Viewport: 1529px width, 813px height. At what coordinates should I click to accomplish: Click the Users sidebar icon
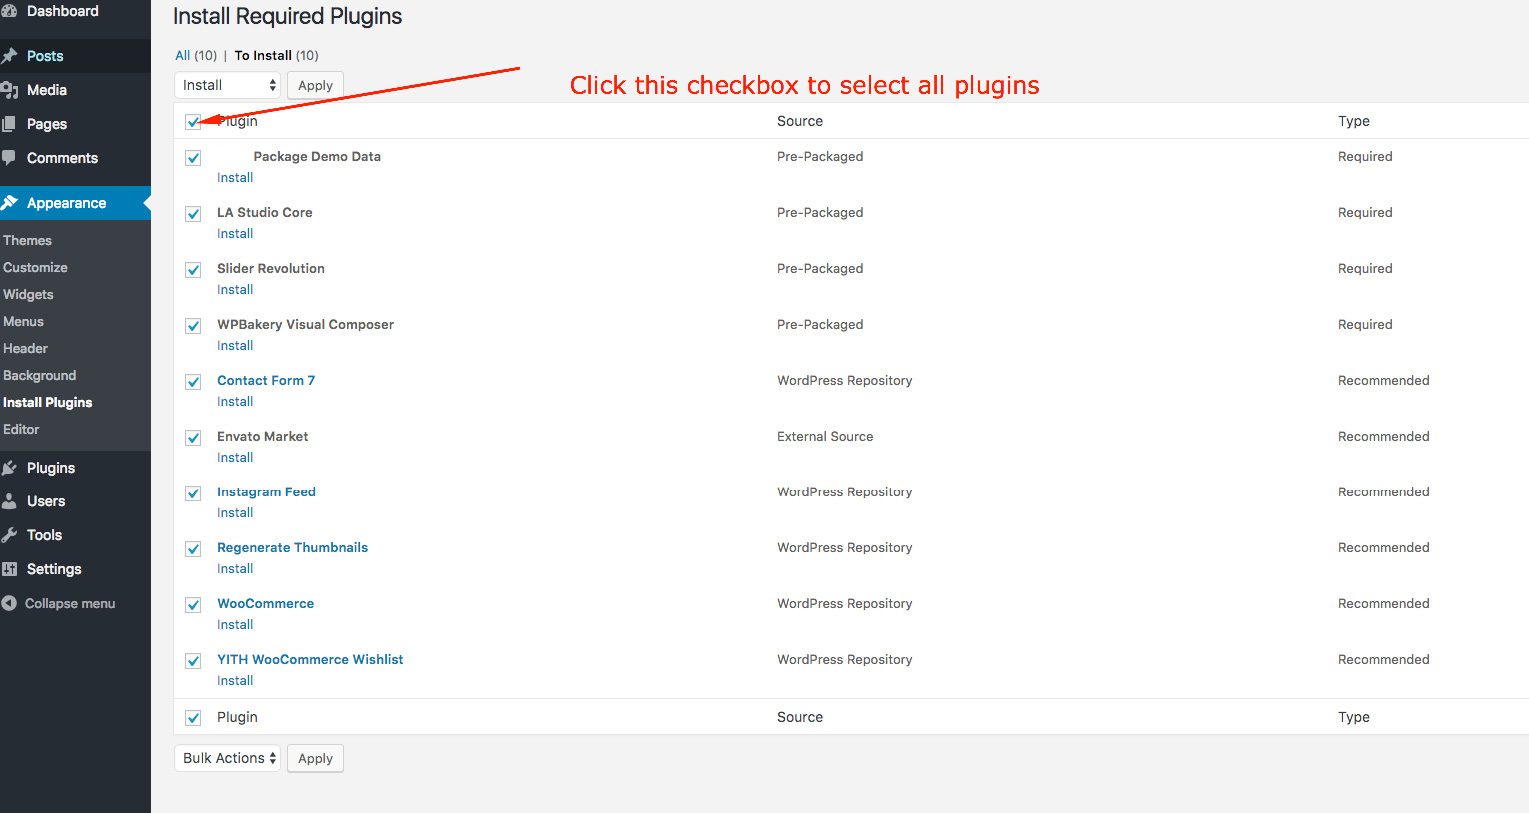(x=14, y=501)
